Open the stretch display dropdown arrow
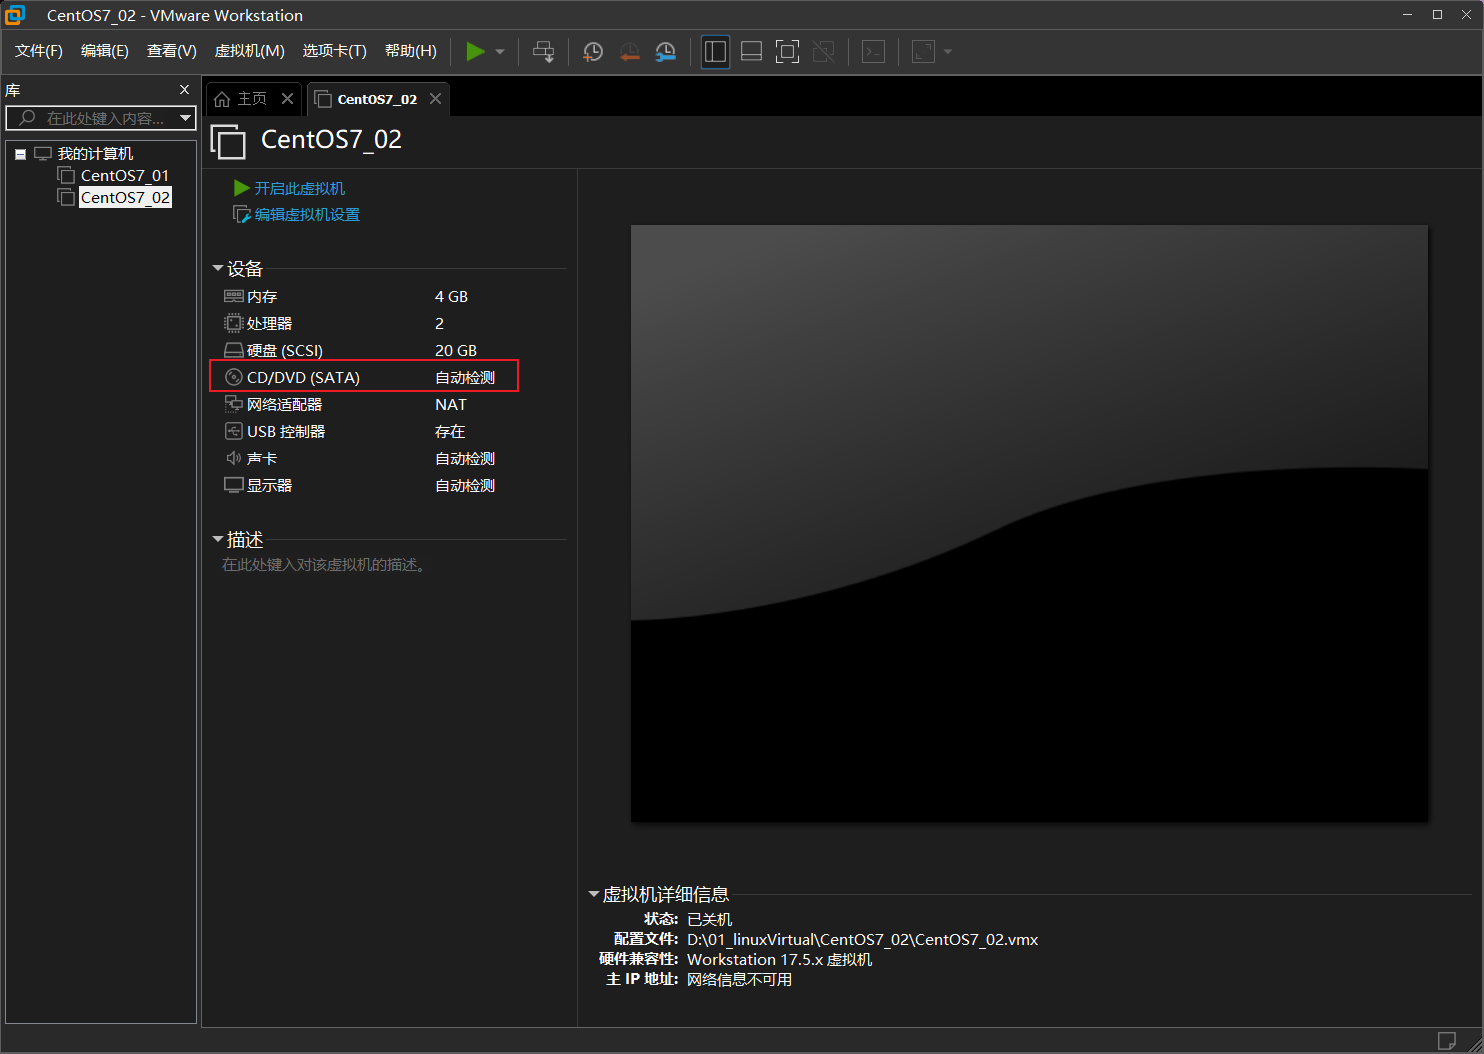This screenshot has height=1054, width=1484. click(x=948, y=52)
